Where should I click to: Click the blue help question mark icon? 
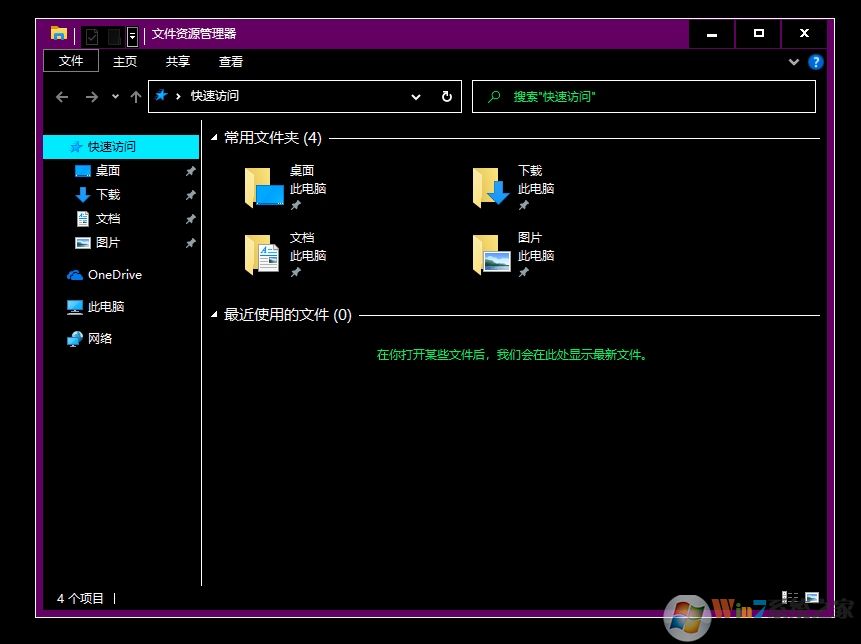(x=816, y=62)
